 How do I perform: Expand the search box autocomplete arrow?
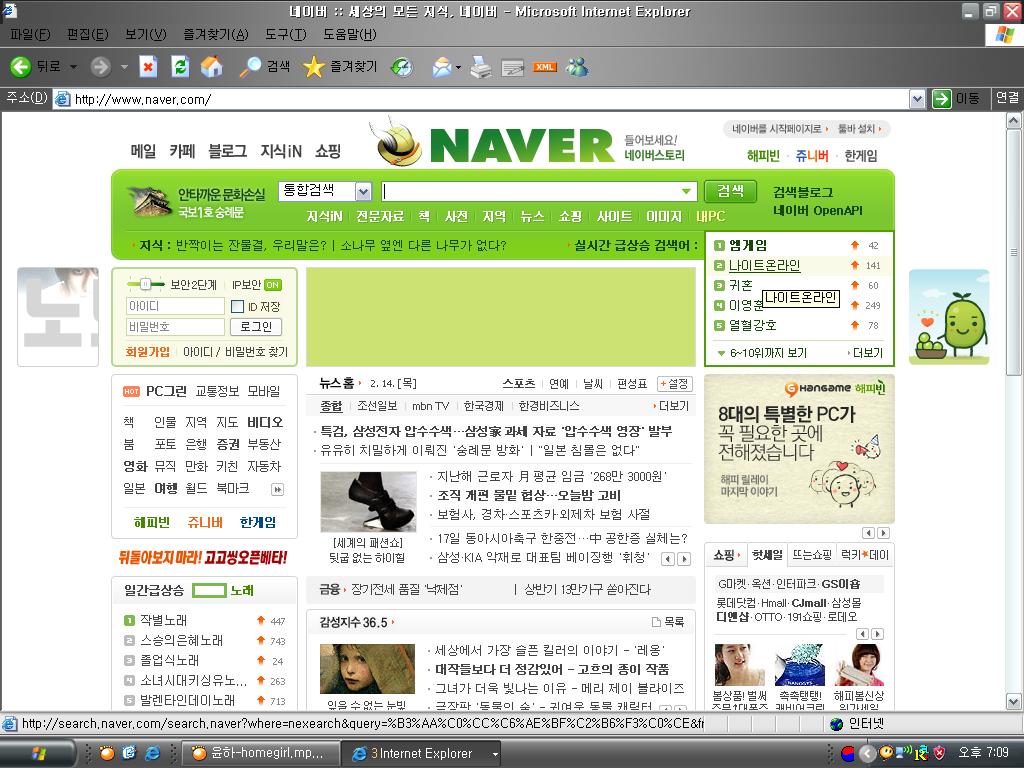(x=686, y=191)
